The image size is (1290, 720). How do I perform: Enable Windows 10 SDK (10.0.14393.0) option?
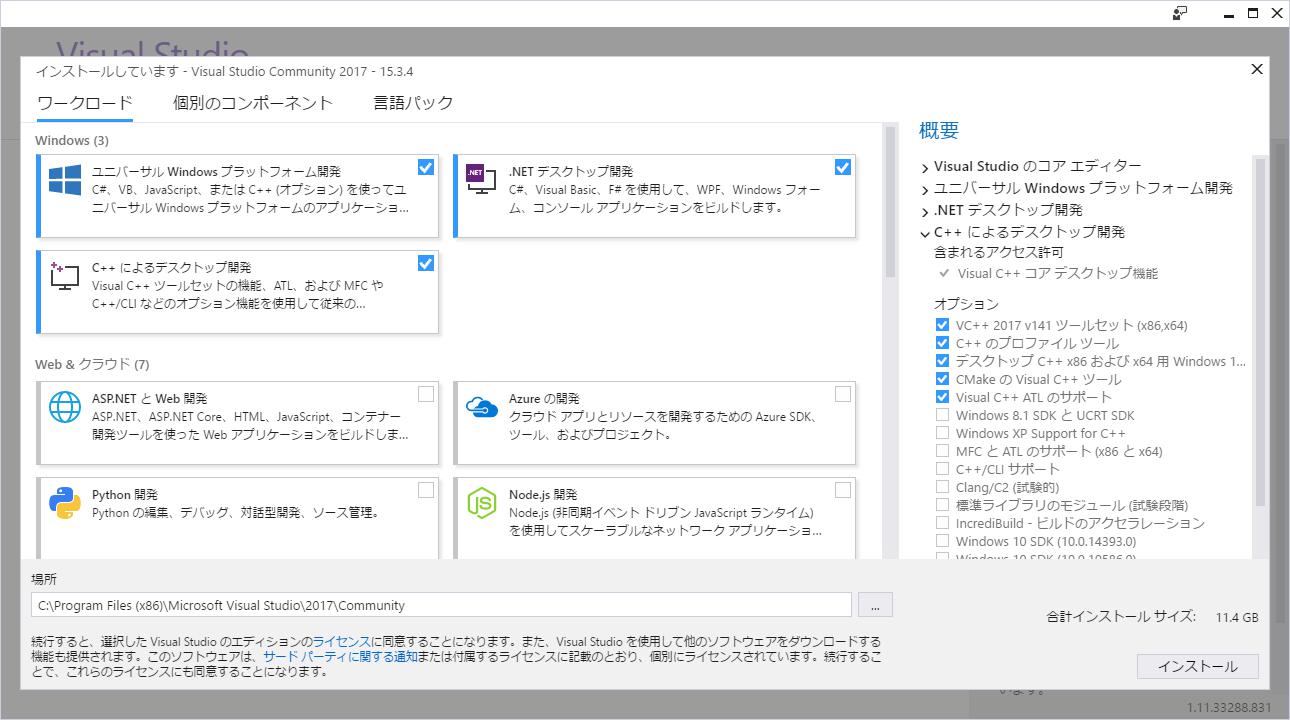coord(942,541)
